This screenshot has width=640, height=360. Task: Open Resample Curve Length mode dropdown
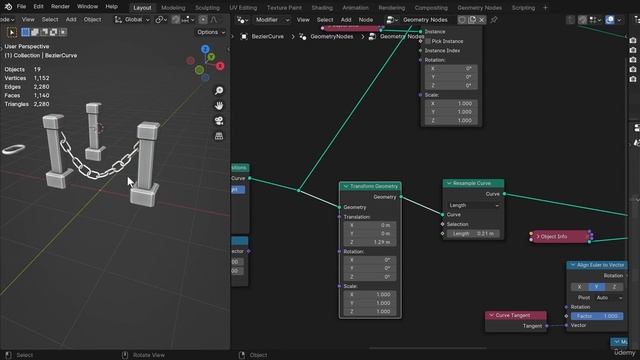click(473, 205)
